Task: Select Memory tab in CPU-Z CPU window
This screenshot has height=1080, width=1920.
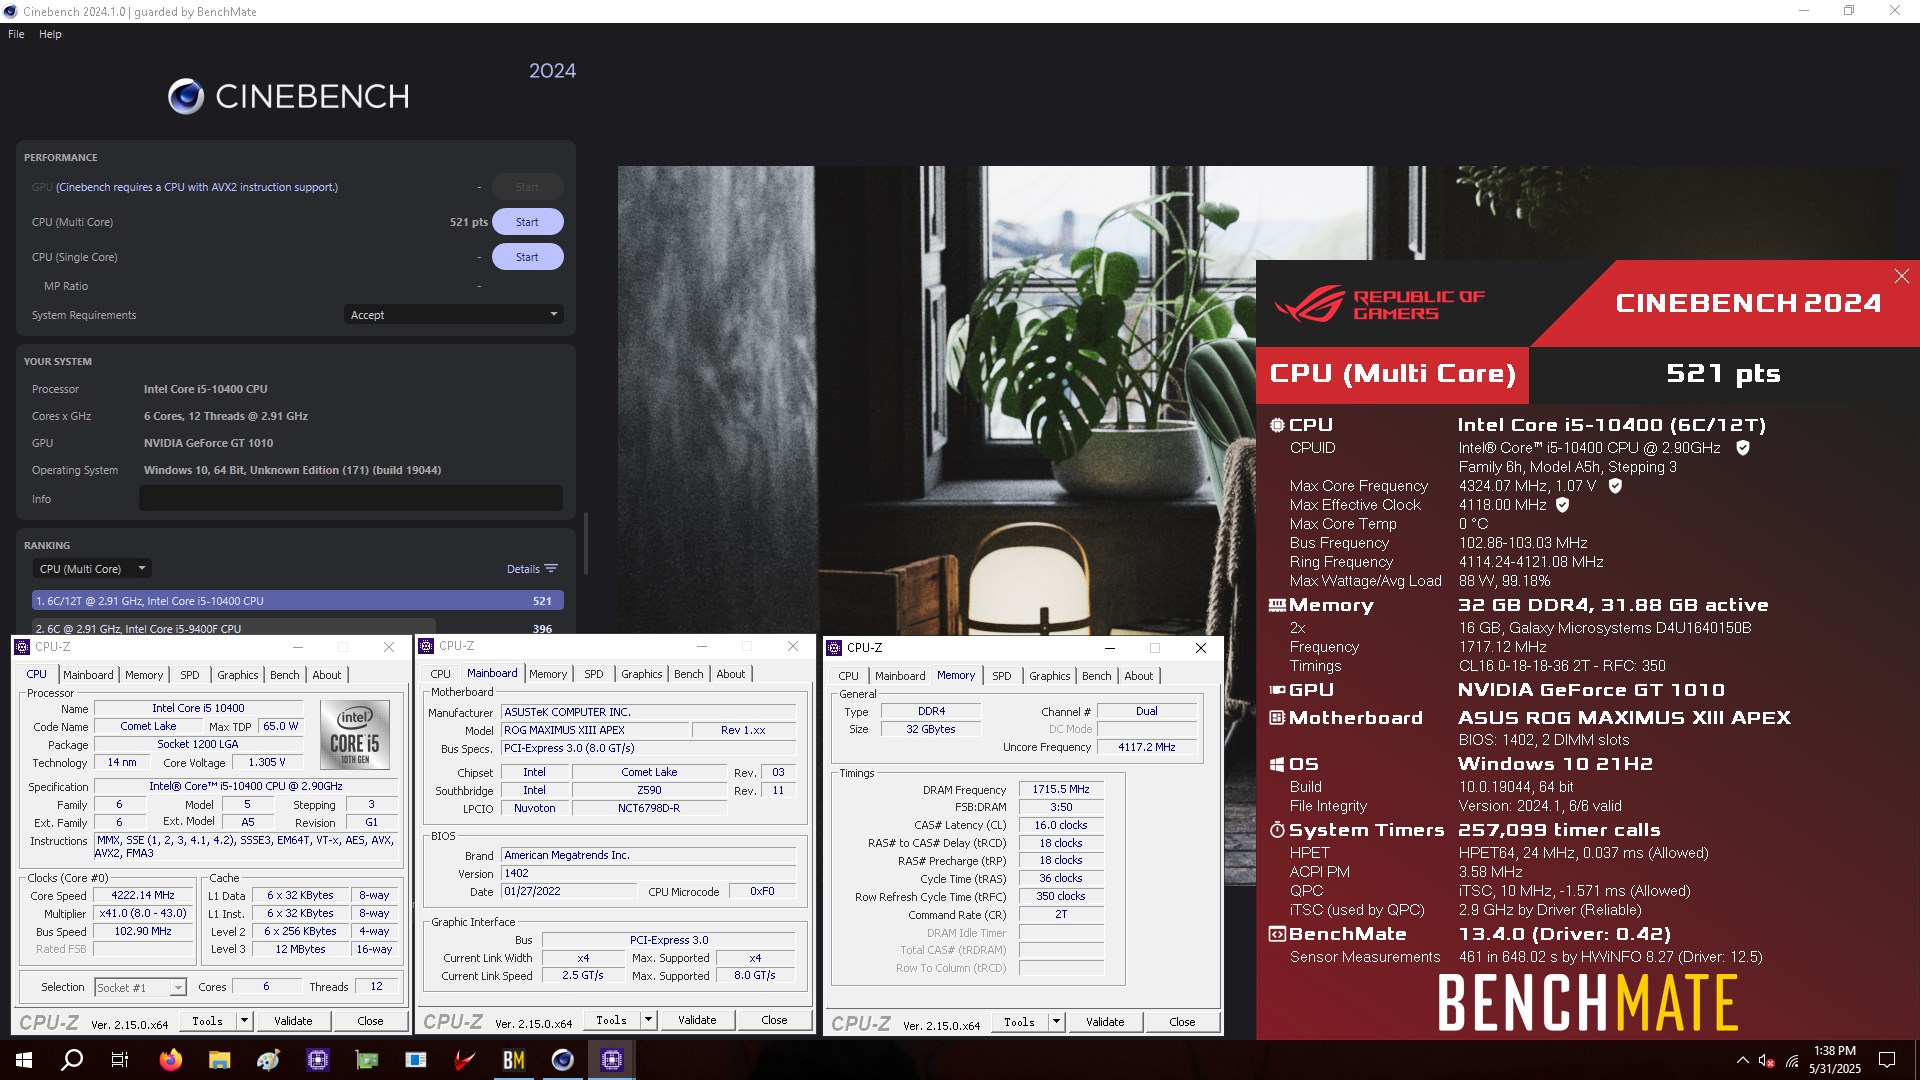Action: tap(144, 675)
